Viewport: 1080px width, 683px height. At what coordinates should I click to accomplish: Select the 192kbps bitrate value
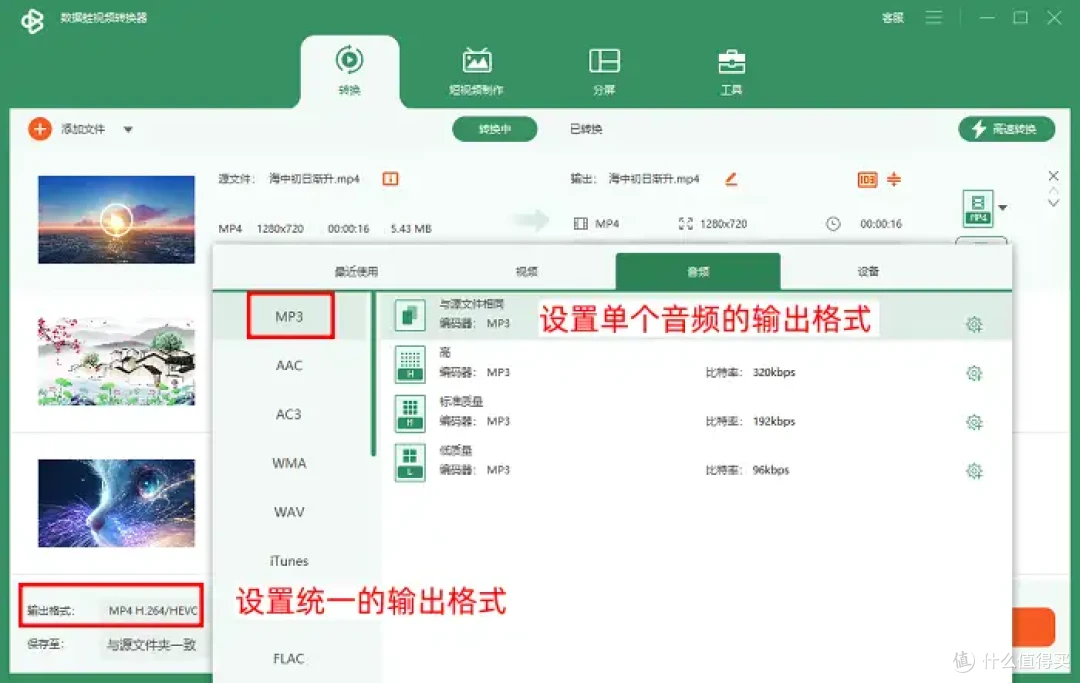click(x=773, y=421)
